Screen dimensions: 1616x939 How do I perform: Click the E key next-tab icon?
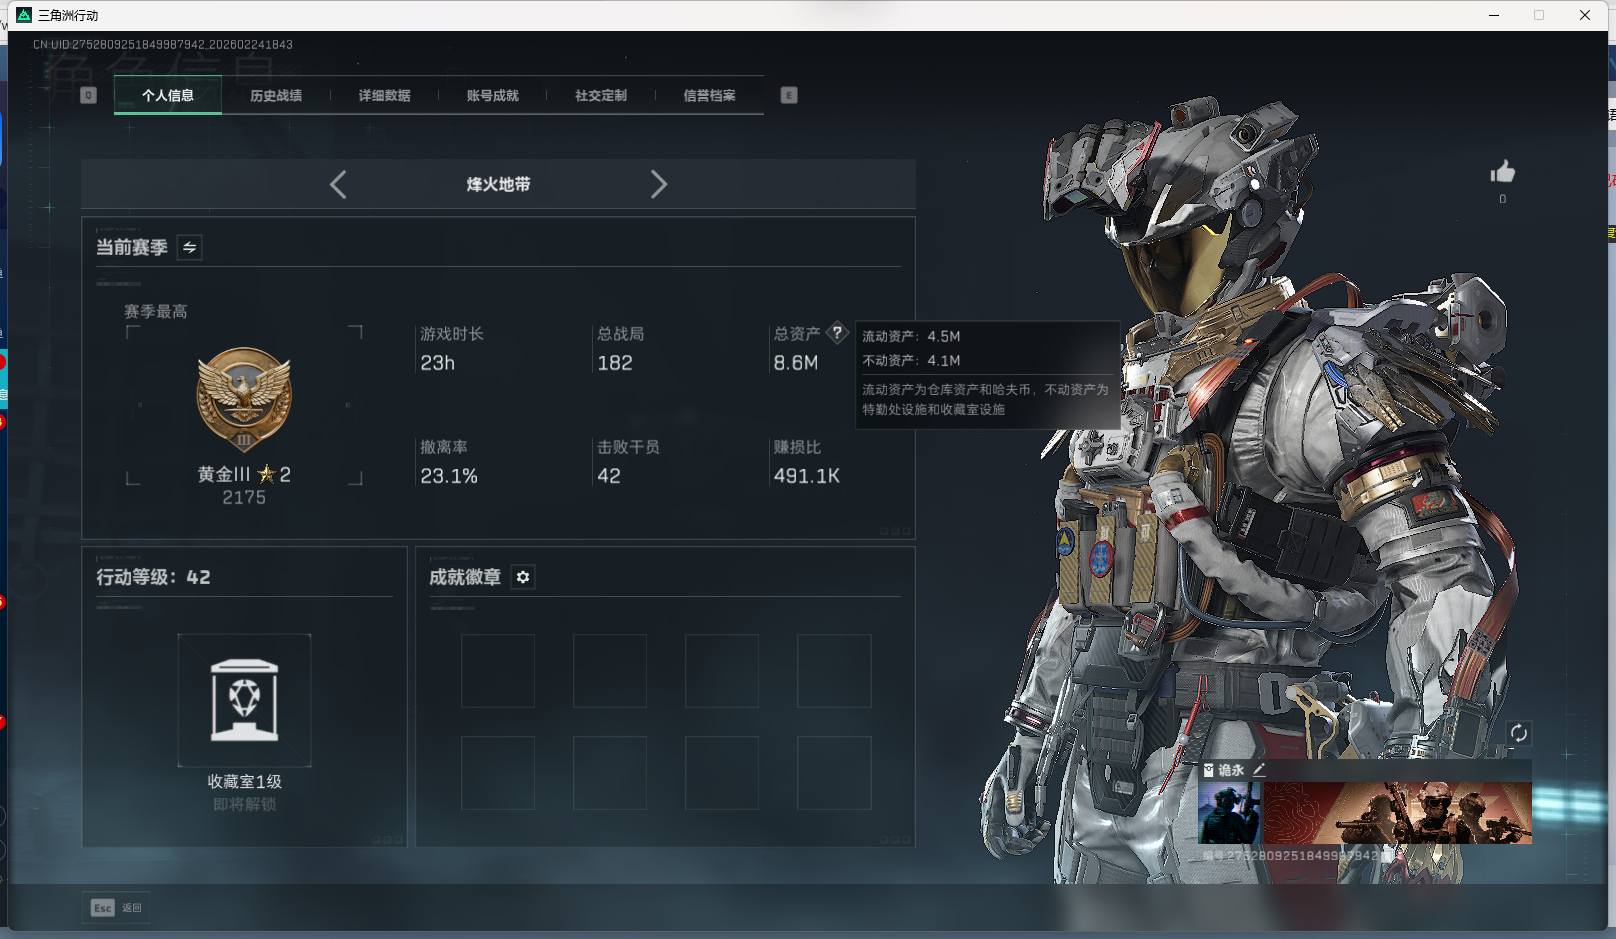pyautogui.click(x=789, y=95)
